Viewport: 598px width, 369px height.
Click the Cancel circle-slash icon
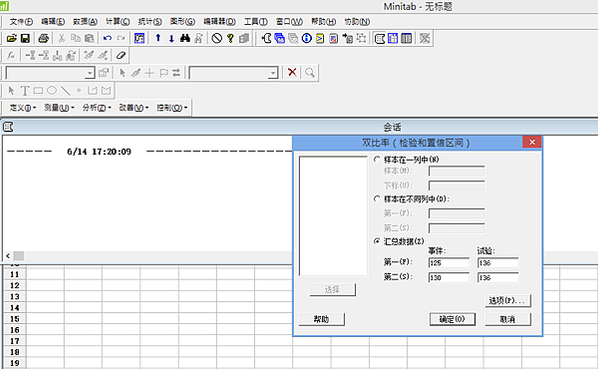coord(217,38)
